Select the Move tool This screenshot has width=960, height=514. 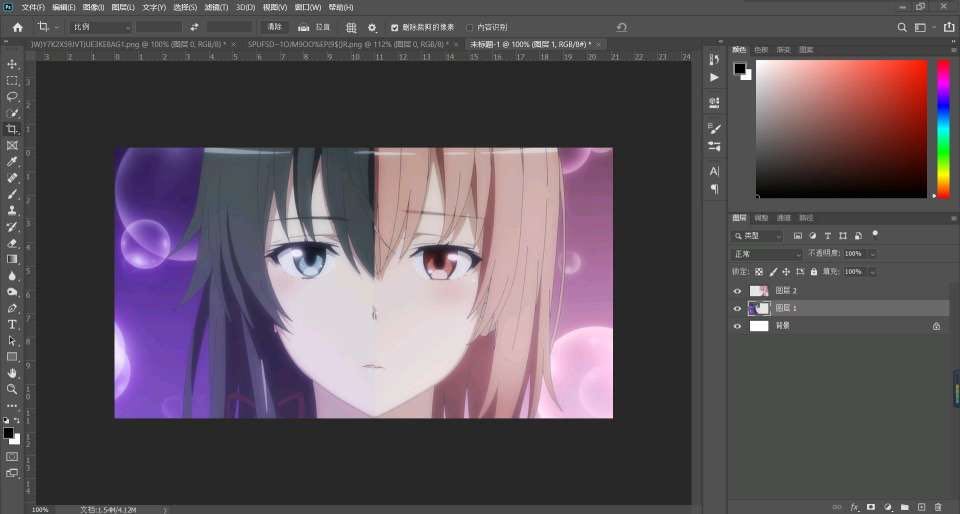(12, 64)
